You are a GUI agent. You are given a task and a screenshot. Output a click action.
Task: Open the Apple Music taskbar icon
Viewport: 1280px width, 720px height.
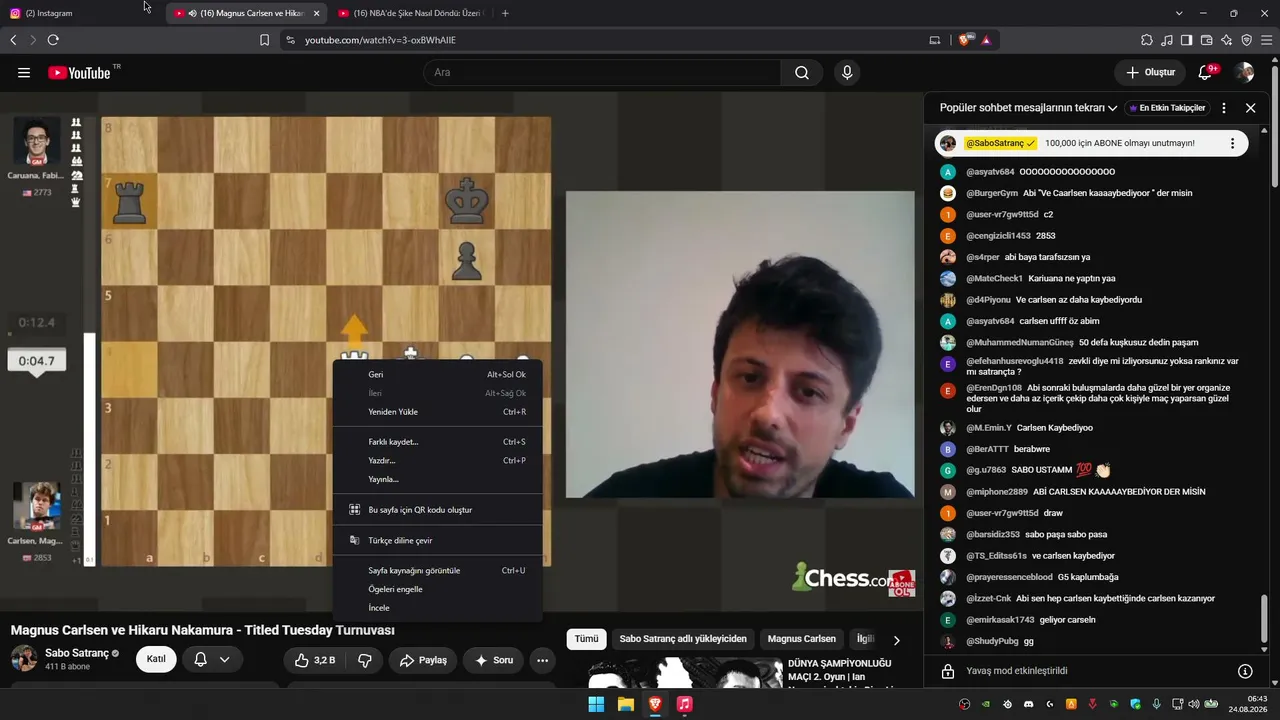(684, 704)
